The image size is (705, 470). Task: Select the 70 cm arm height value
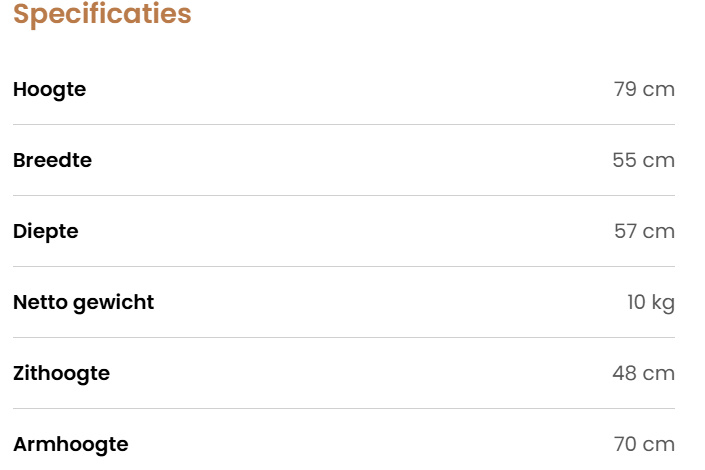[x=644, y=444]
